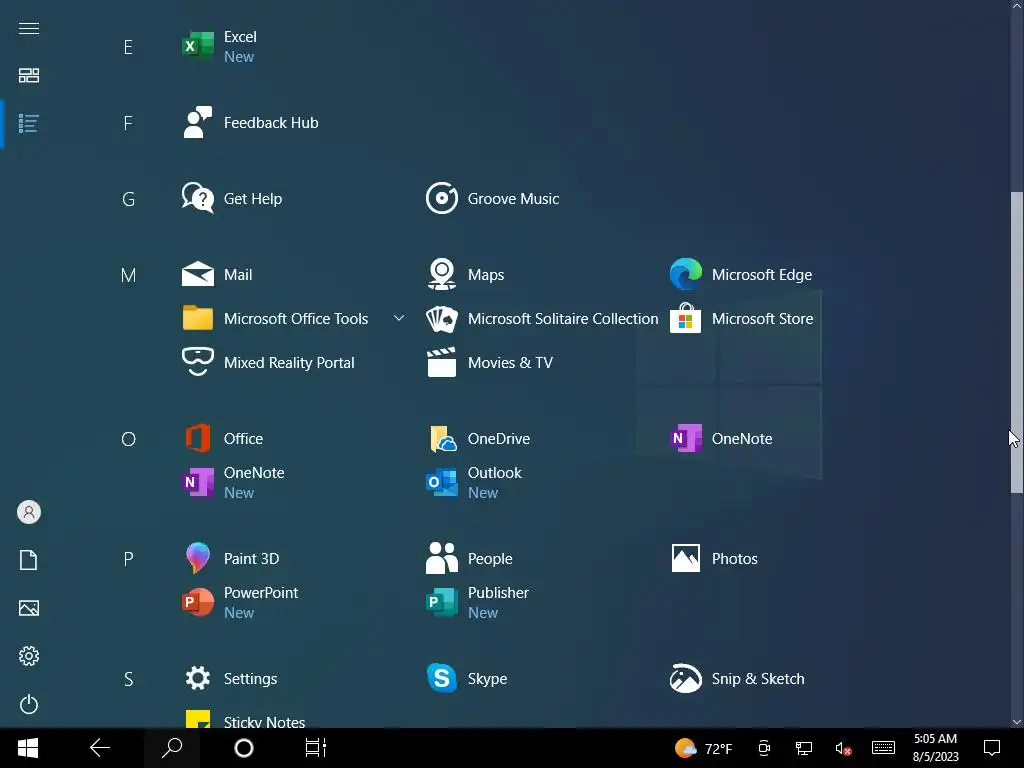Click the app list scrollbar thumb
Viewport: 1024px width, 768px height.
coord(1017,342)
